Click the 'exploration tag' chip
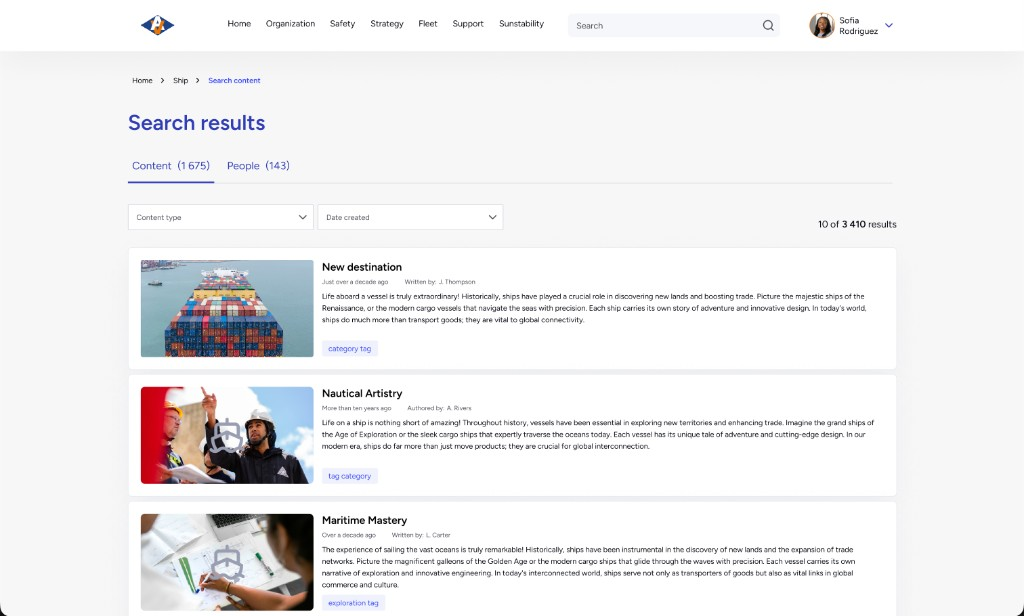The width and height of the screenshot is (1024, 616). click(x=353, y=603)
